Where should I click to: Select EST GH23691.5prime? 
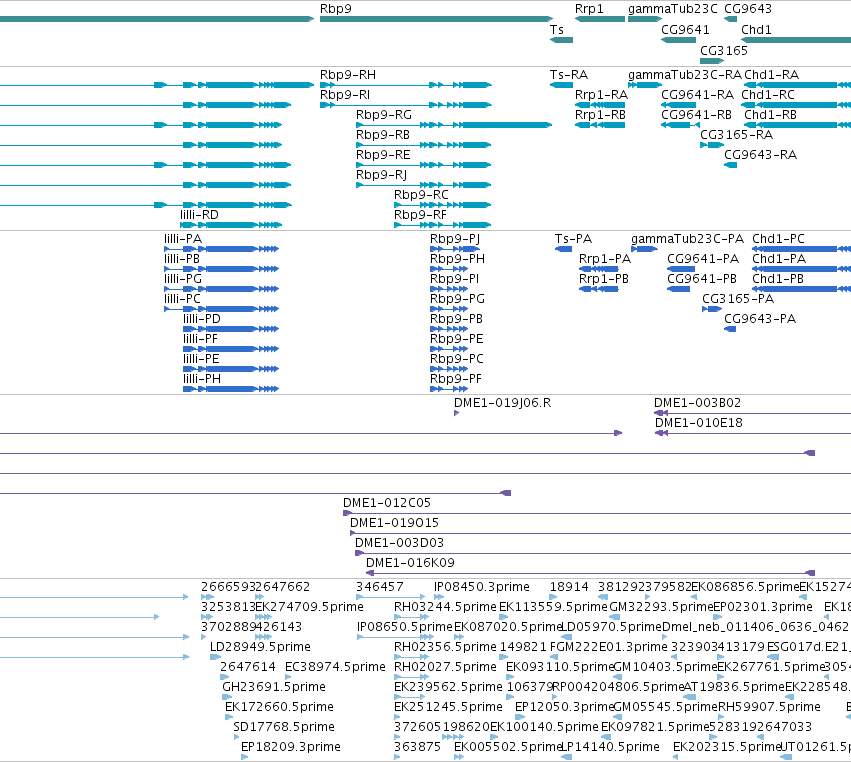point(274,687)
